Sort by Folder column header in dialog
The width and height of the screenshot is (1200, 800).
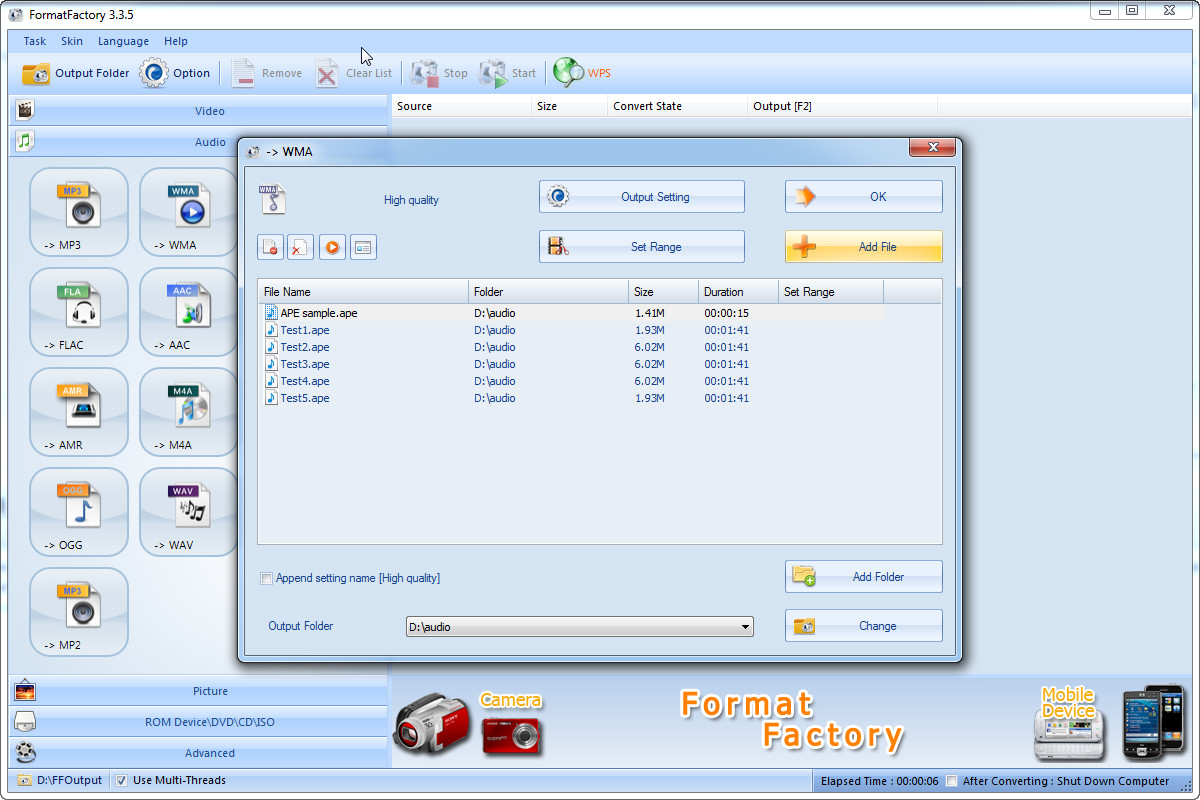tap(549, 292)
